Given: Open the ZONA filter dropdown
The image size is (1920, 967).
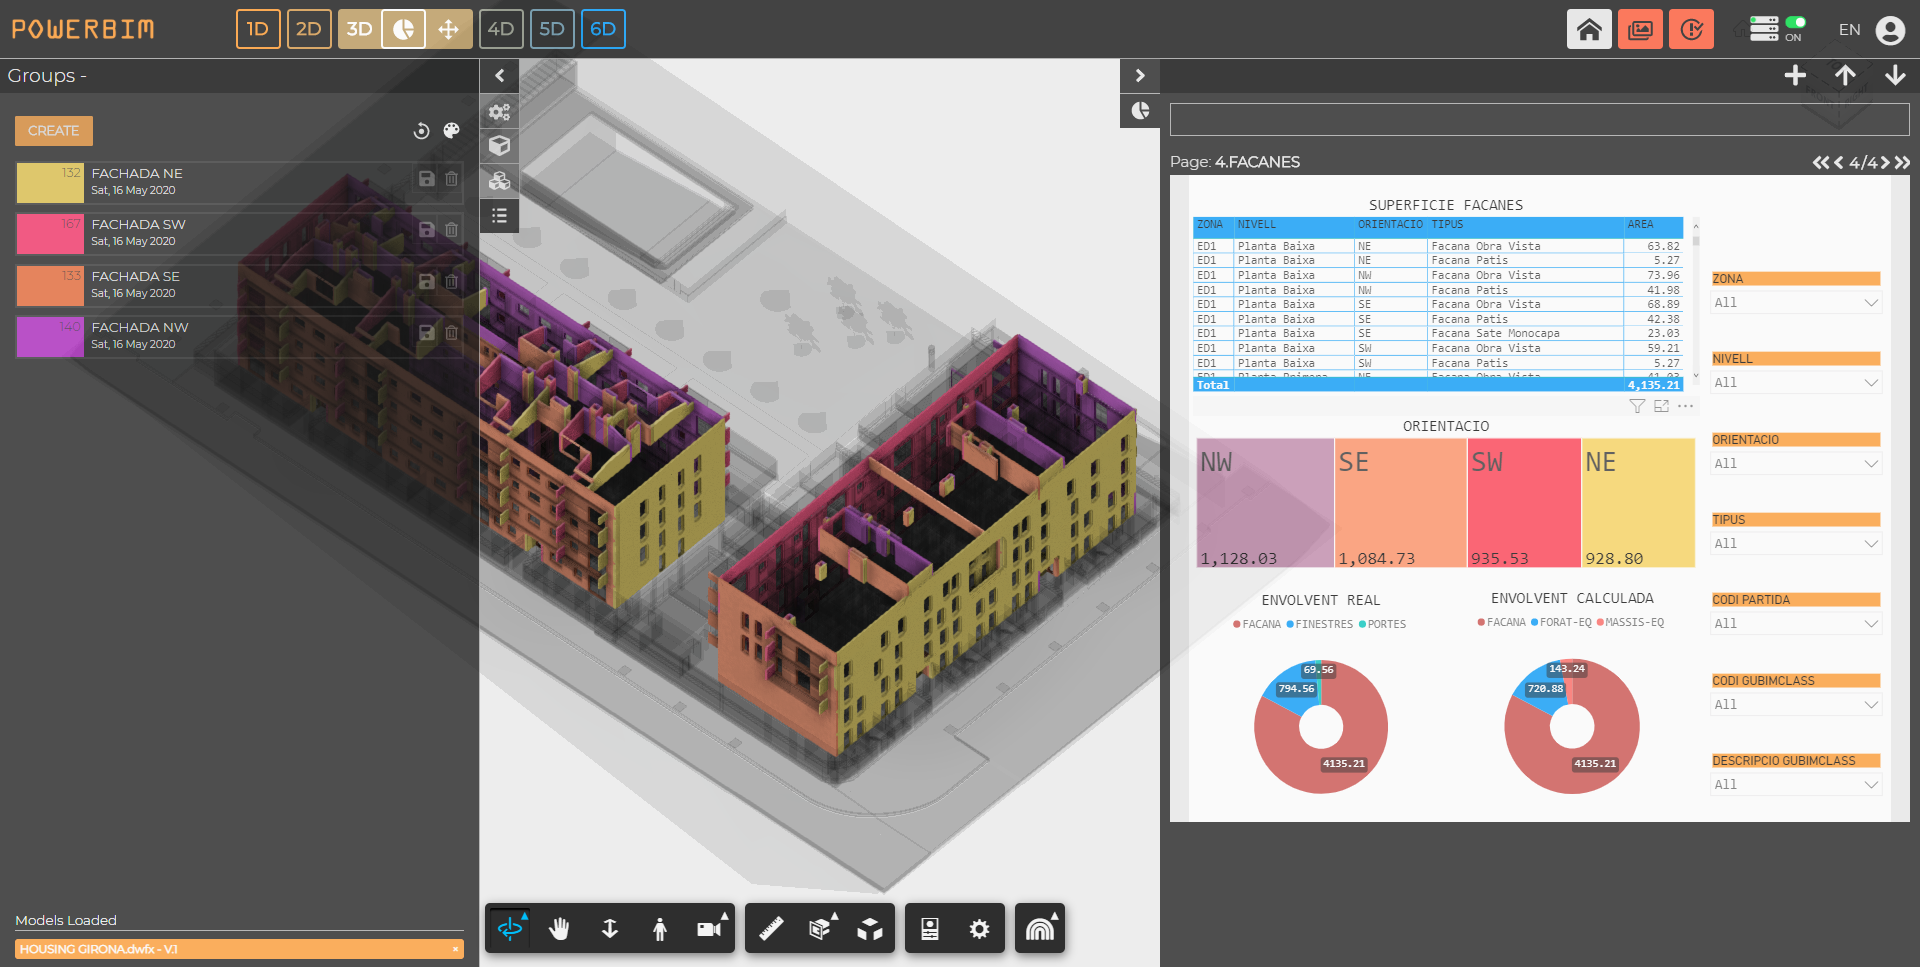Looking at the screenshot, I should point(1796,303).
